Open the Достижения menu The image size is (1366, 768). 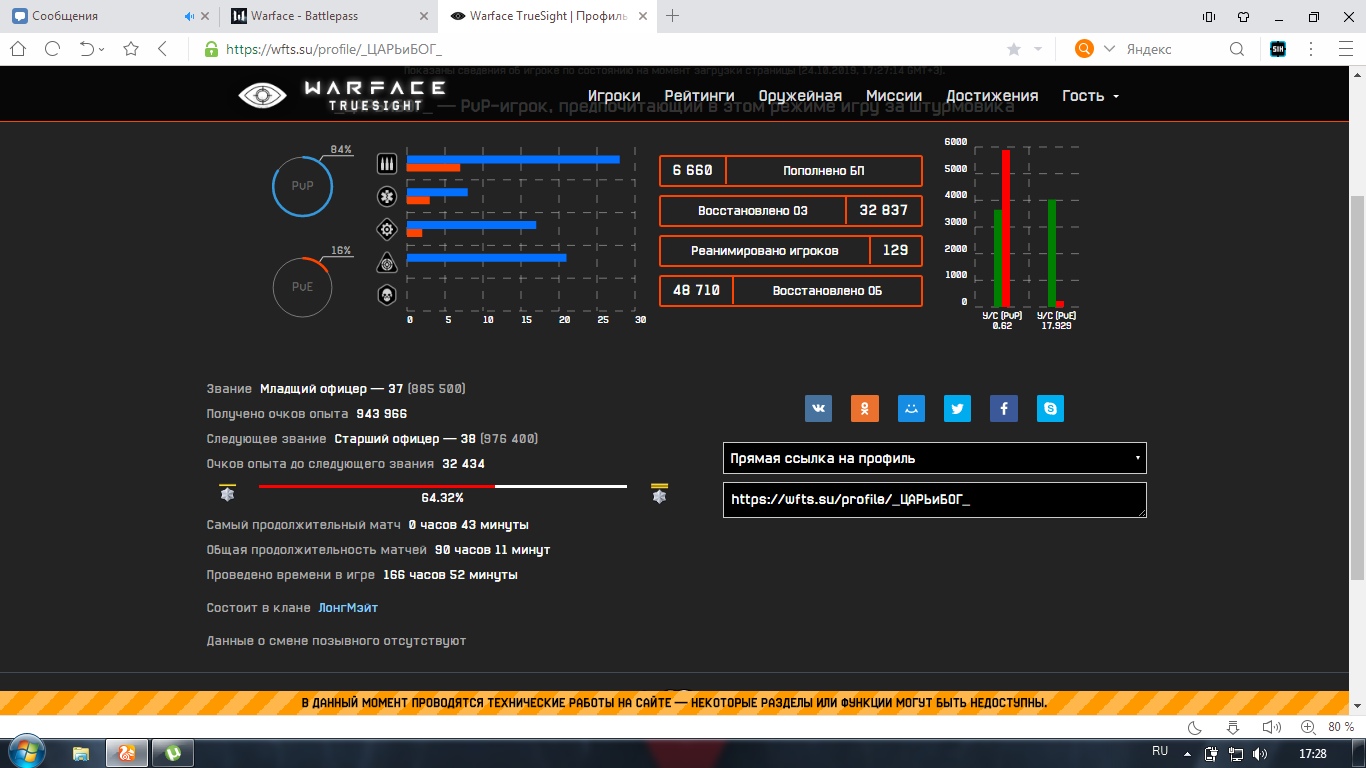pyautogui.click(x=992, y=96)
